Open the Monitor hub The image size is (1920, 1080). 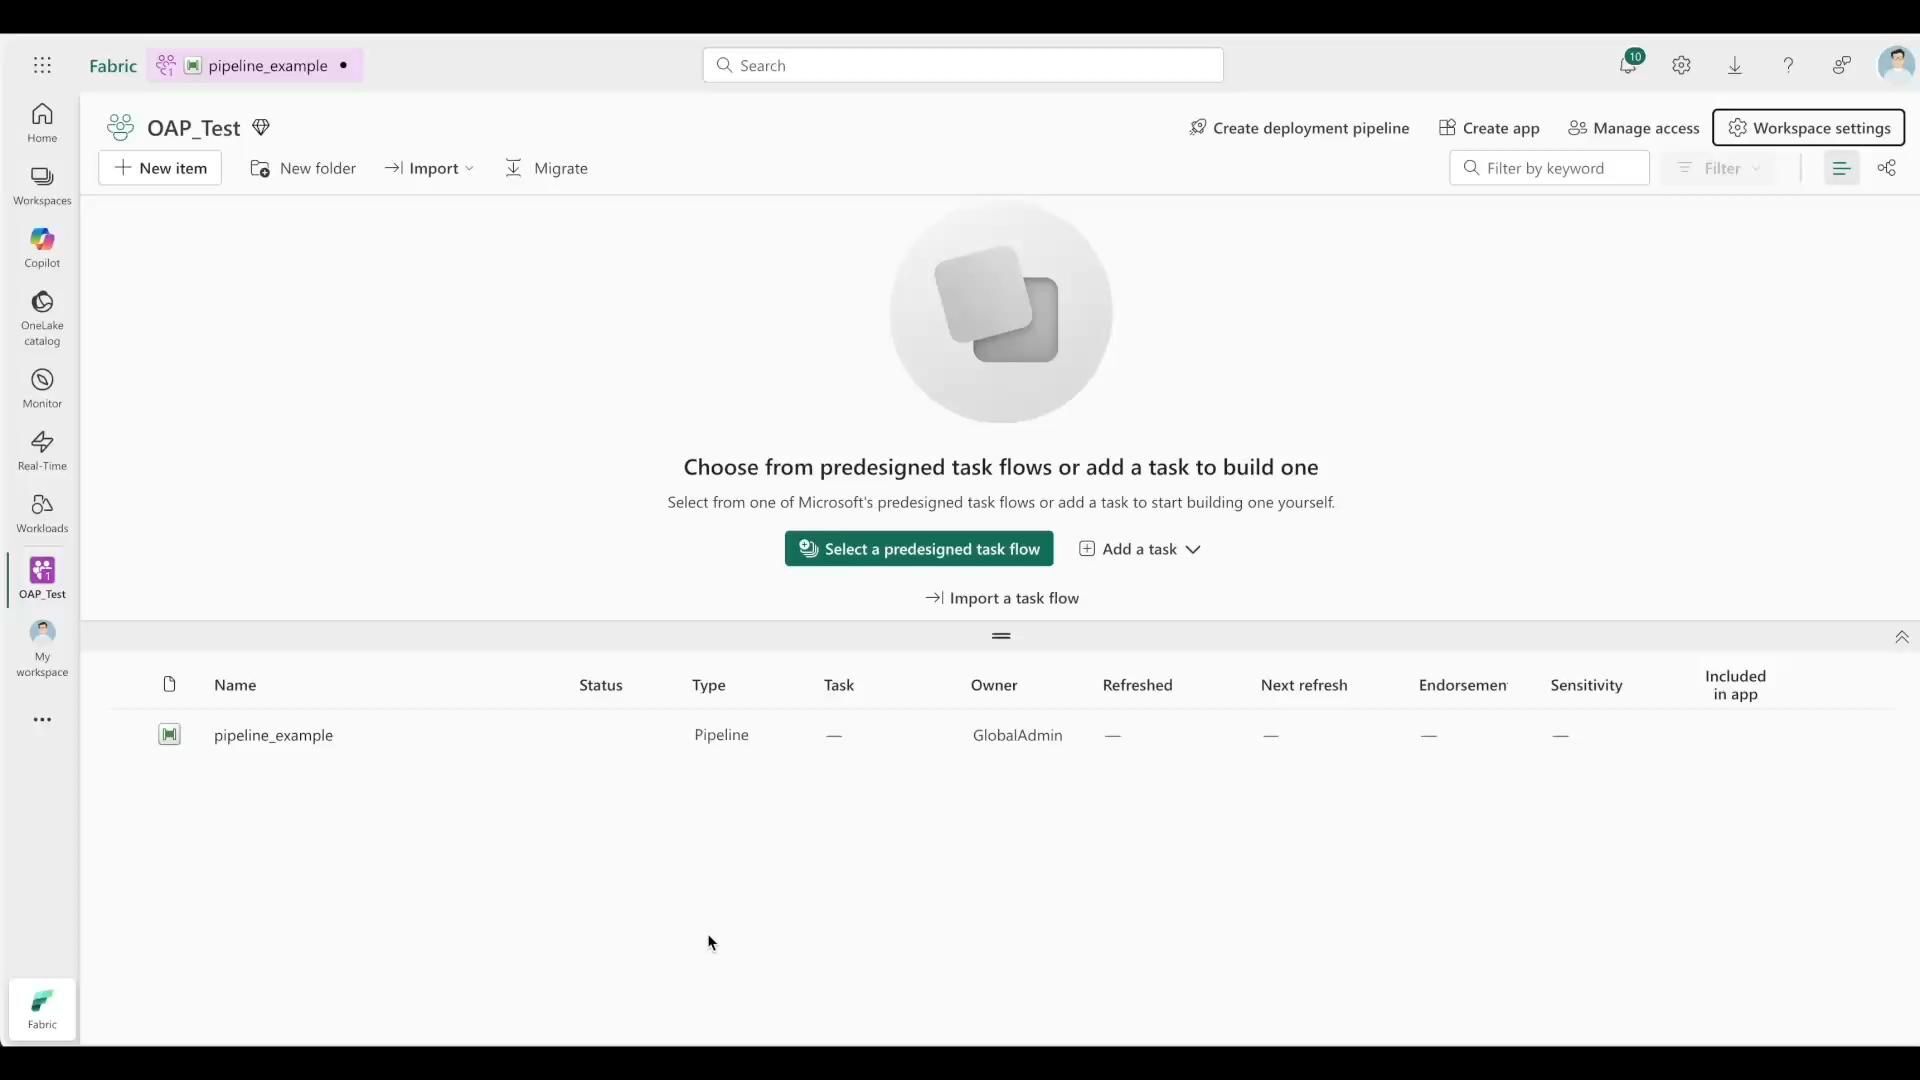coord(42,387)
